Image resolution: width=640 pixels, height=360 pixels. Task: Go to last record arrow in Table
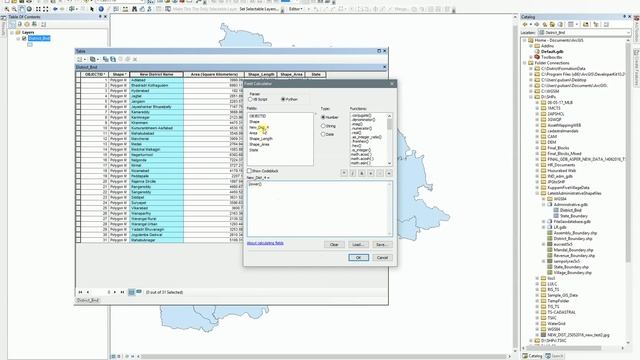(x=122, y=292)
